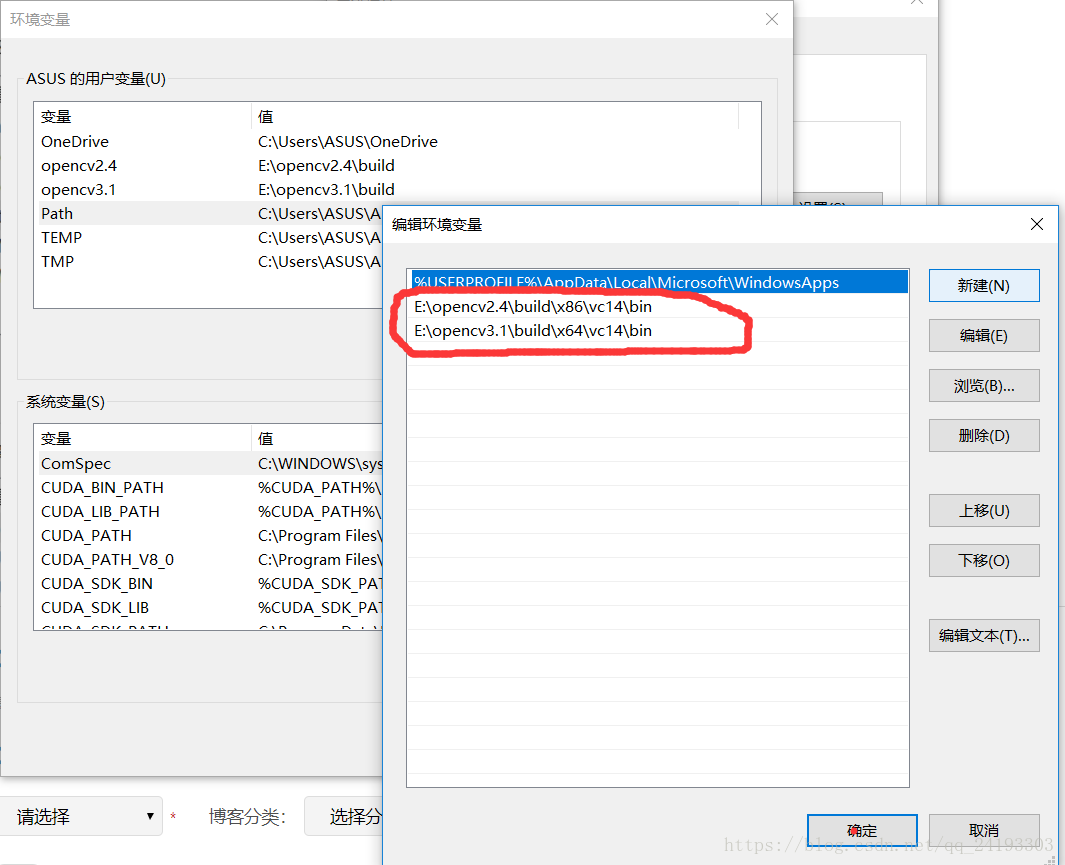Click the 上移(U) move up button
This screenshot has width=1065, height=865.
983,510
